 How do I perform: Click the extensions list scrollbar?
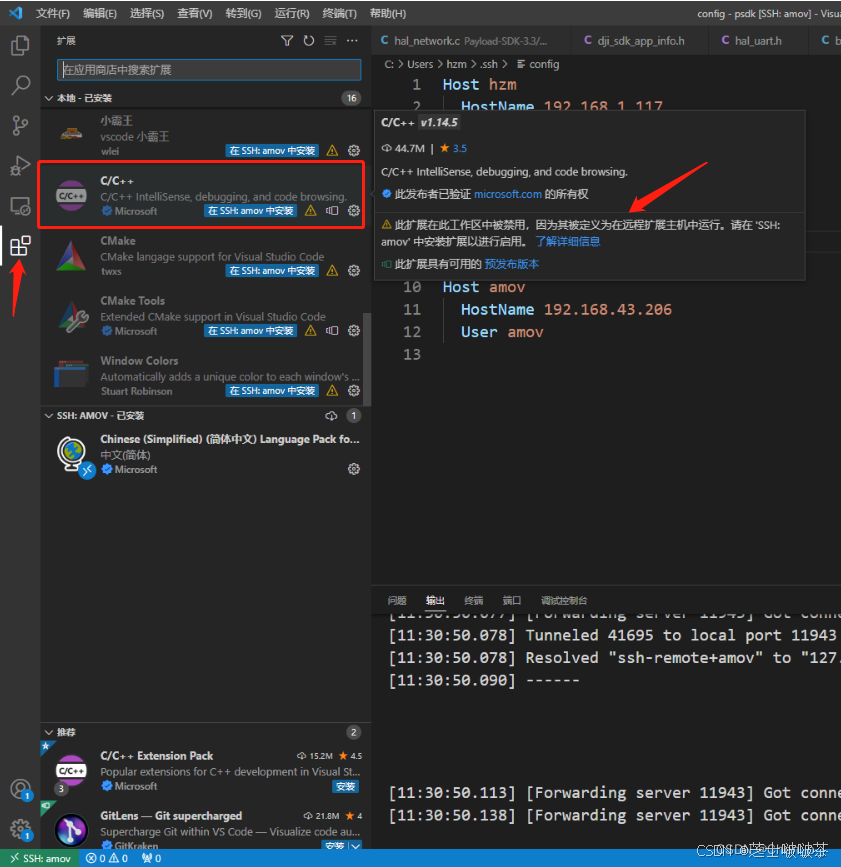[367, 359]
